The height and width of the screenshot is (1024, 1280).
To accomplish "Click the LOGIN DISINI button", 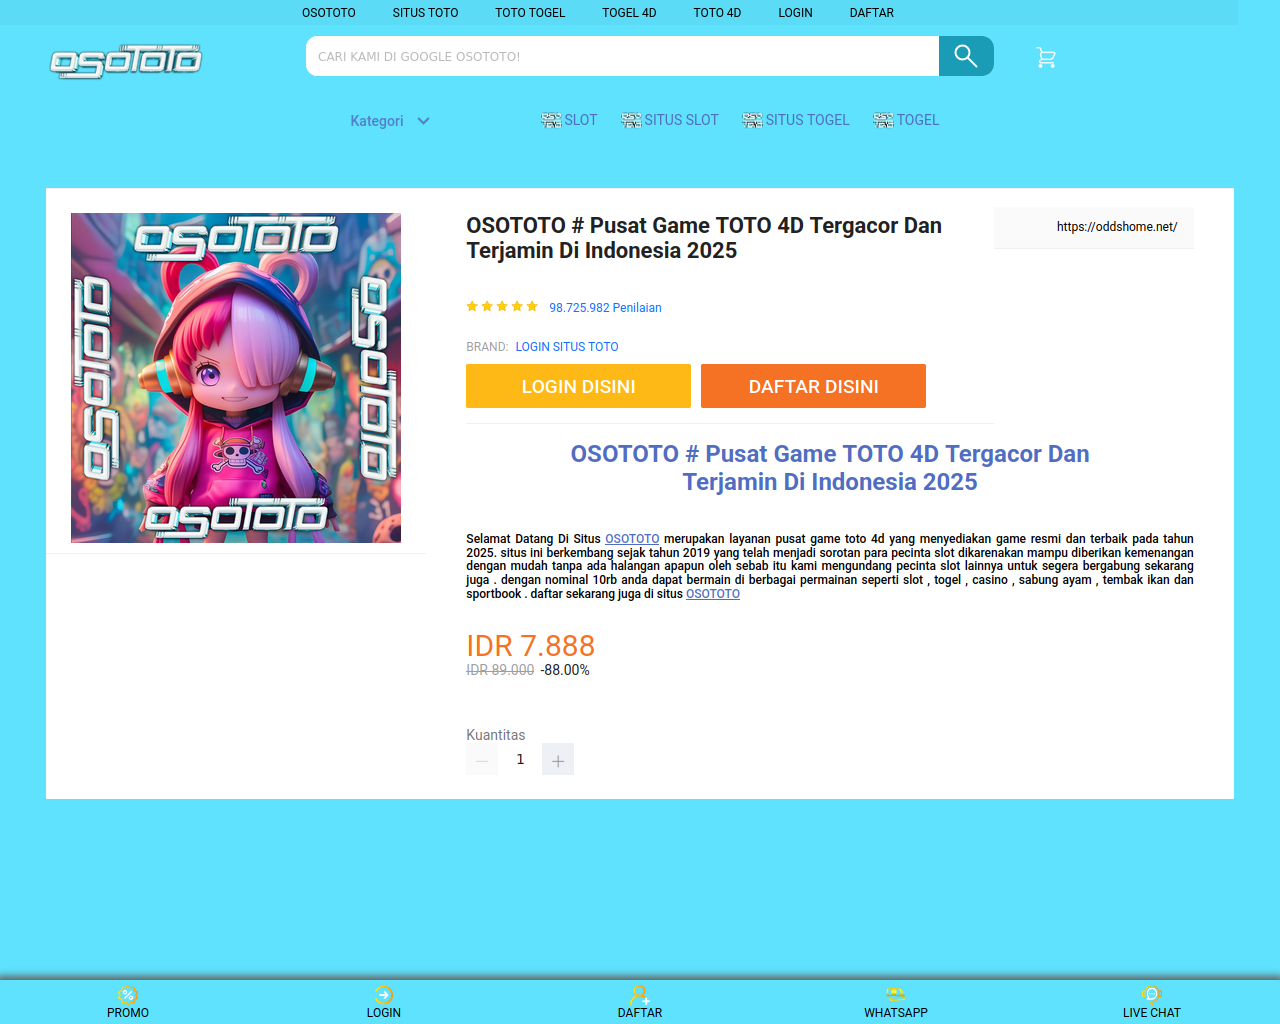I will coord(578,386).
